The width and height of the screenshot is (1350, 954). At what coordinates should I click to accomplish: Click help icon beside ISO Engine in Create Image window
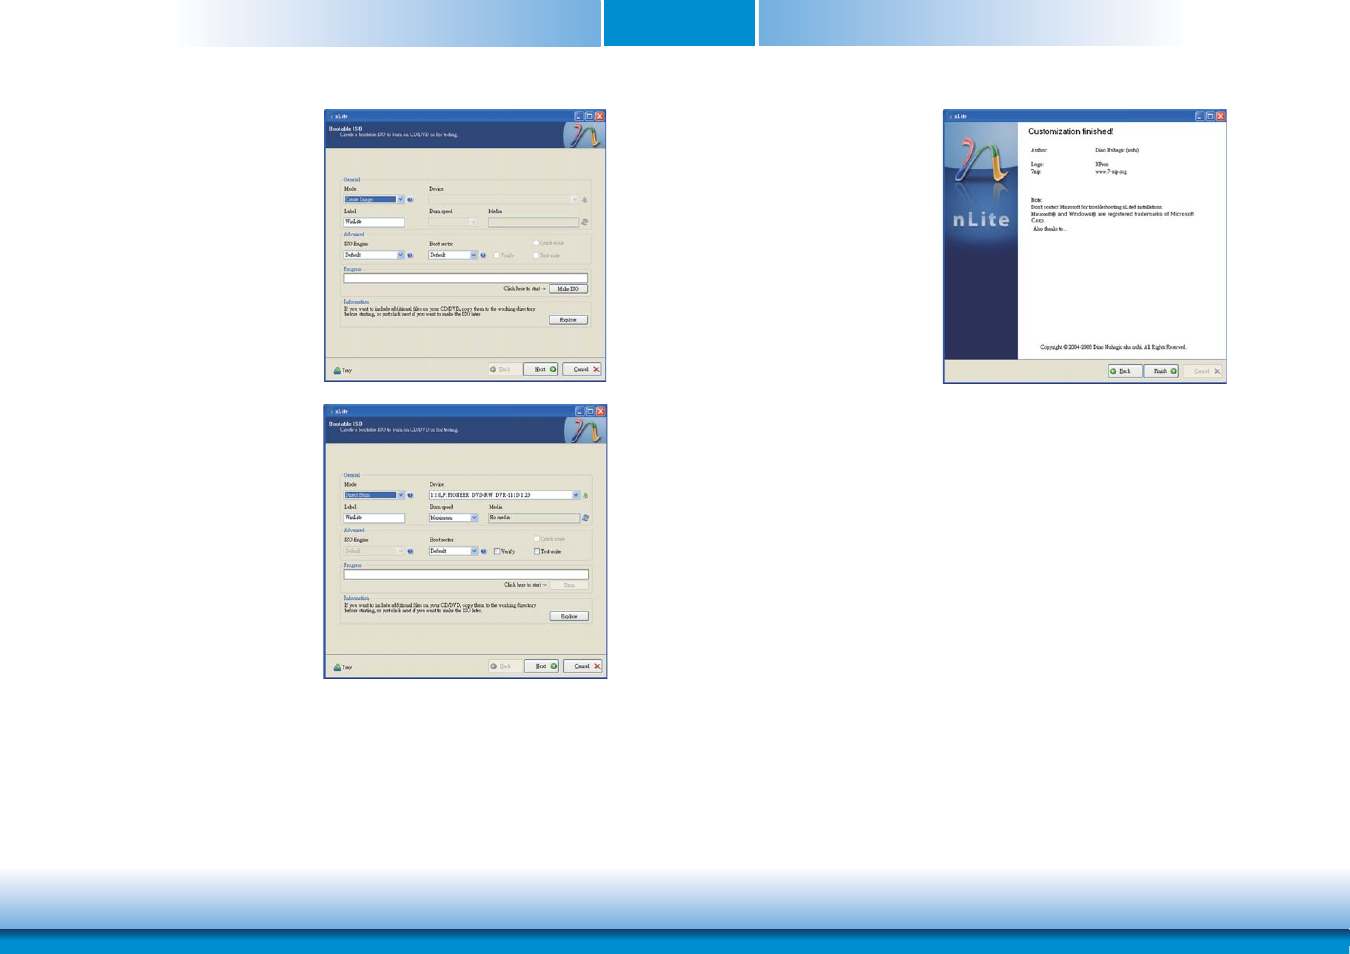[x=410, y=255]
